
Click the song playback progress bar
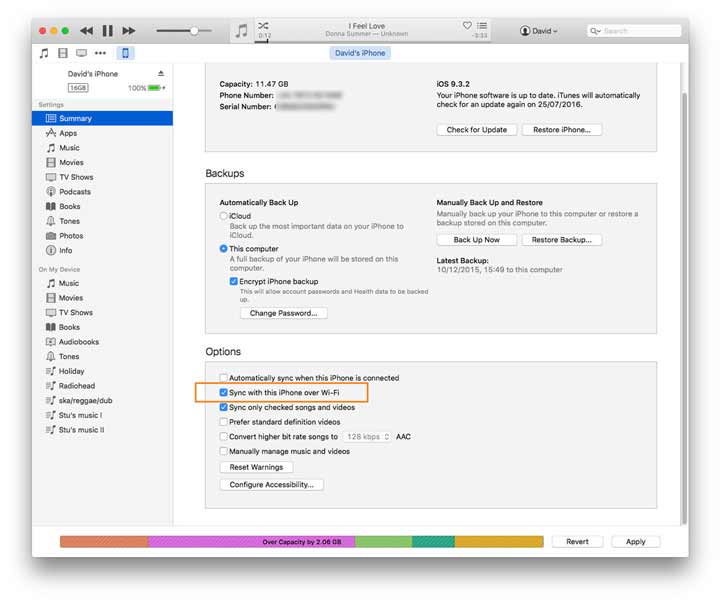point(373,42)
